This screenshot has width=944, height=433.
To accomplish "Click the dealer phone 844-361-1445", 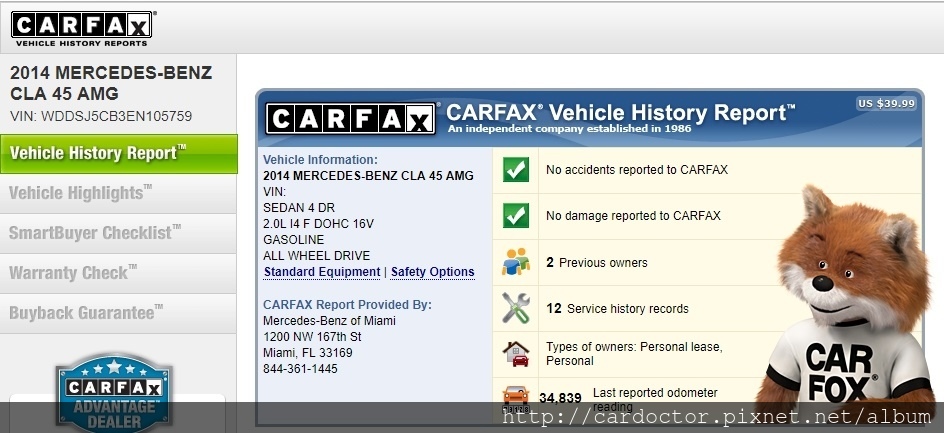I will [x=300, y=369].
